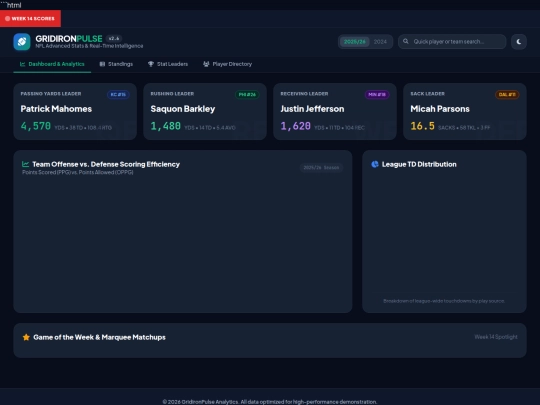This screenshot has width=540, height=405.
Task: Click the v2.4 version badge
Action: pyautogui.click(x=114, y=39)
